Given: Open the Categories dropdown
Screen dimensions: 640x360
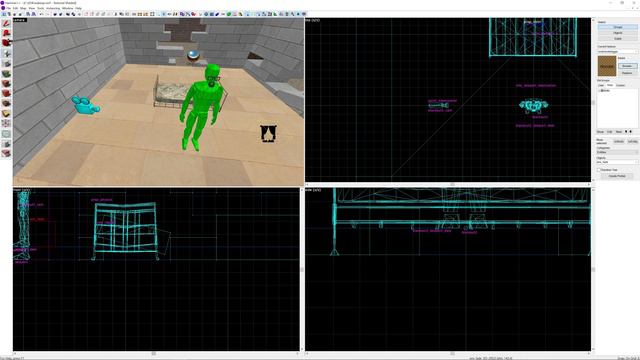Looking at the screenshot, I should pyautogui.click(x=617, y=152).
